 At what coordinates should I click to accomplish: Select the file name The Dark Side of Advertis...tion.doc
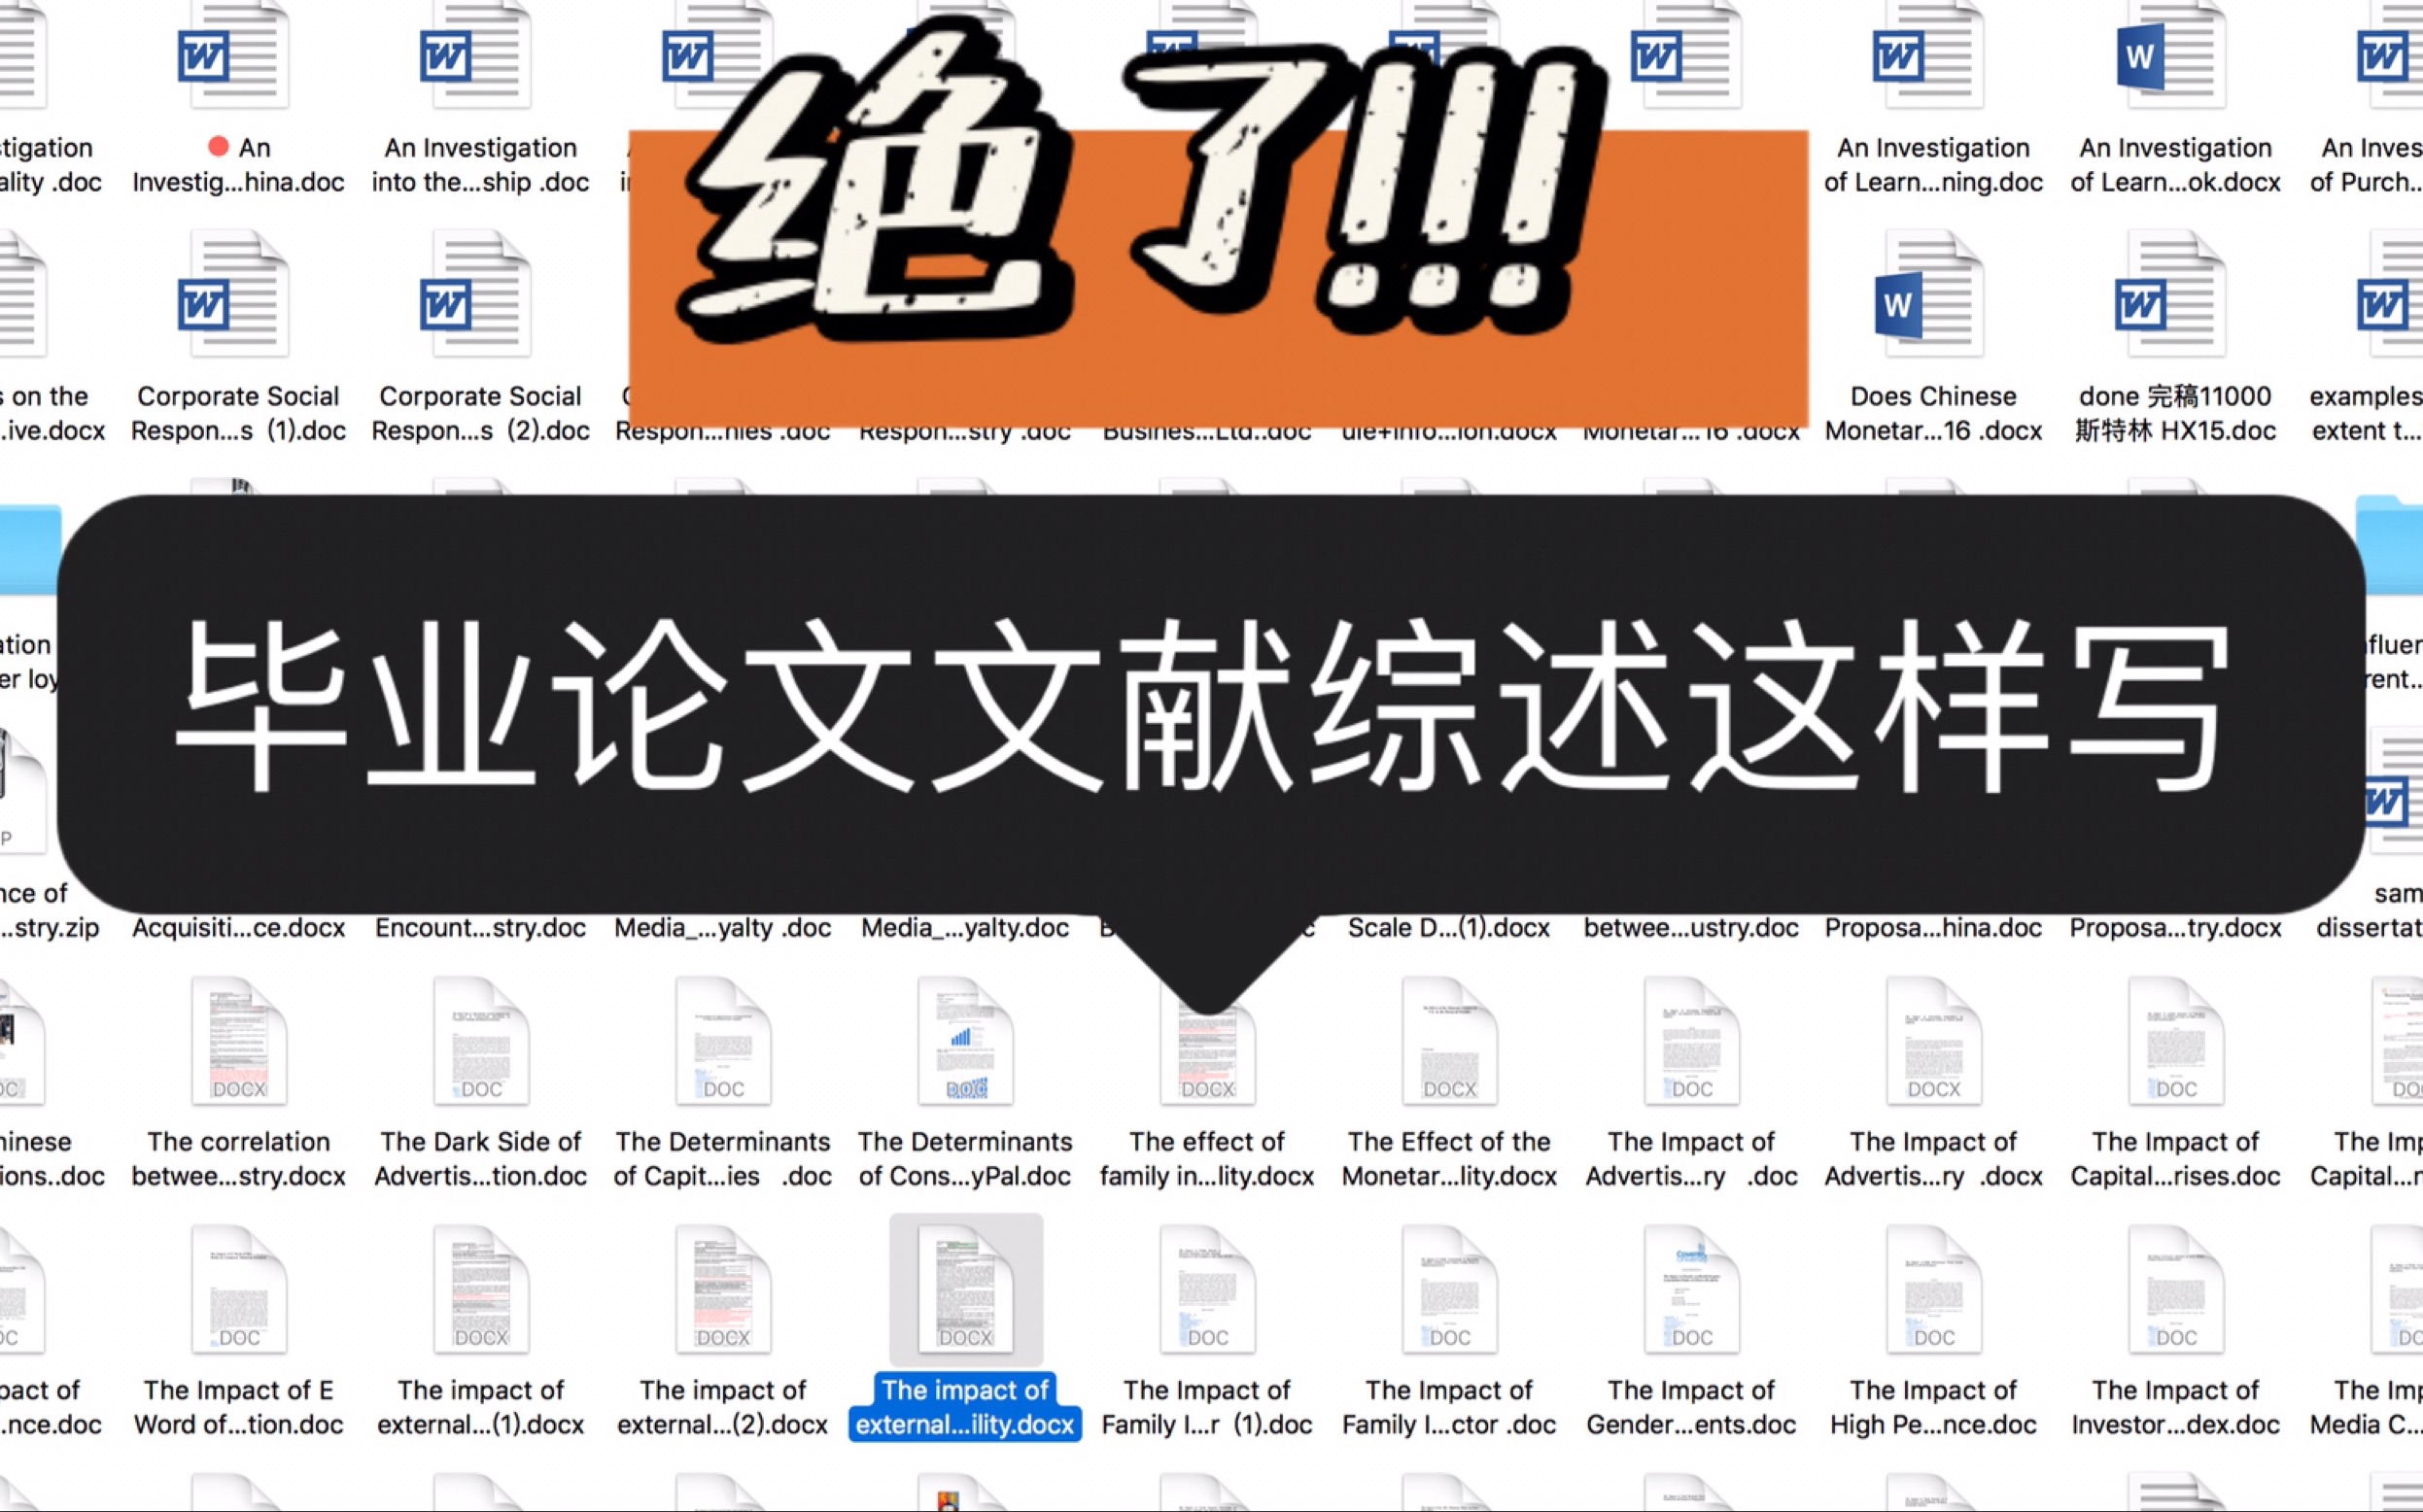click(x=480, y=1159)
